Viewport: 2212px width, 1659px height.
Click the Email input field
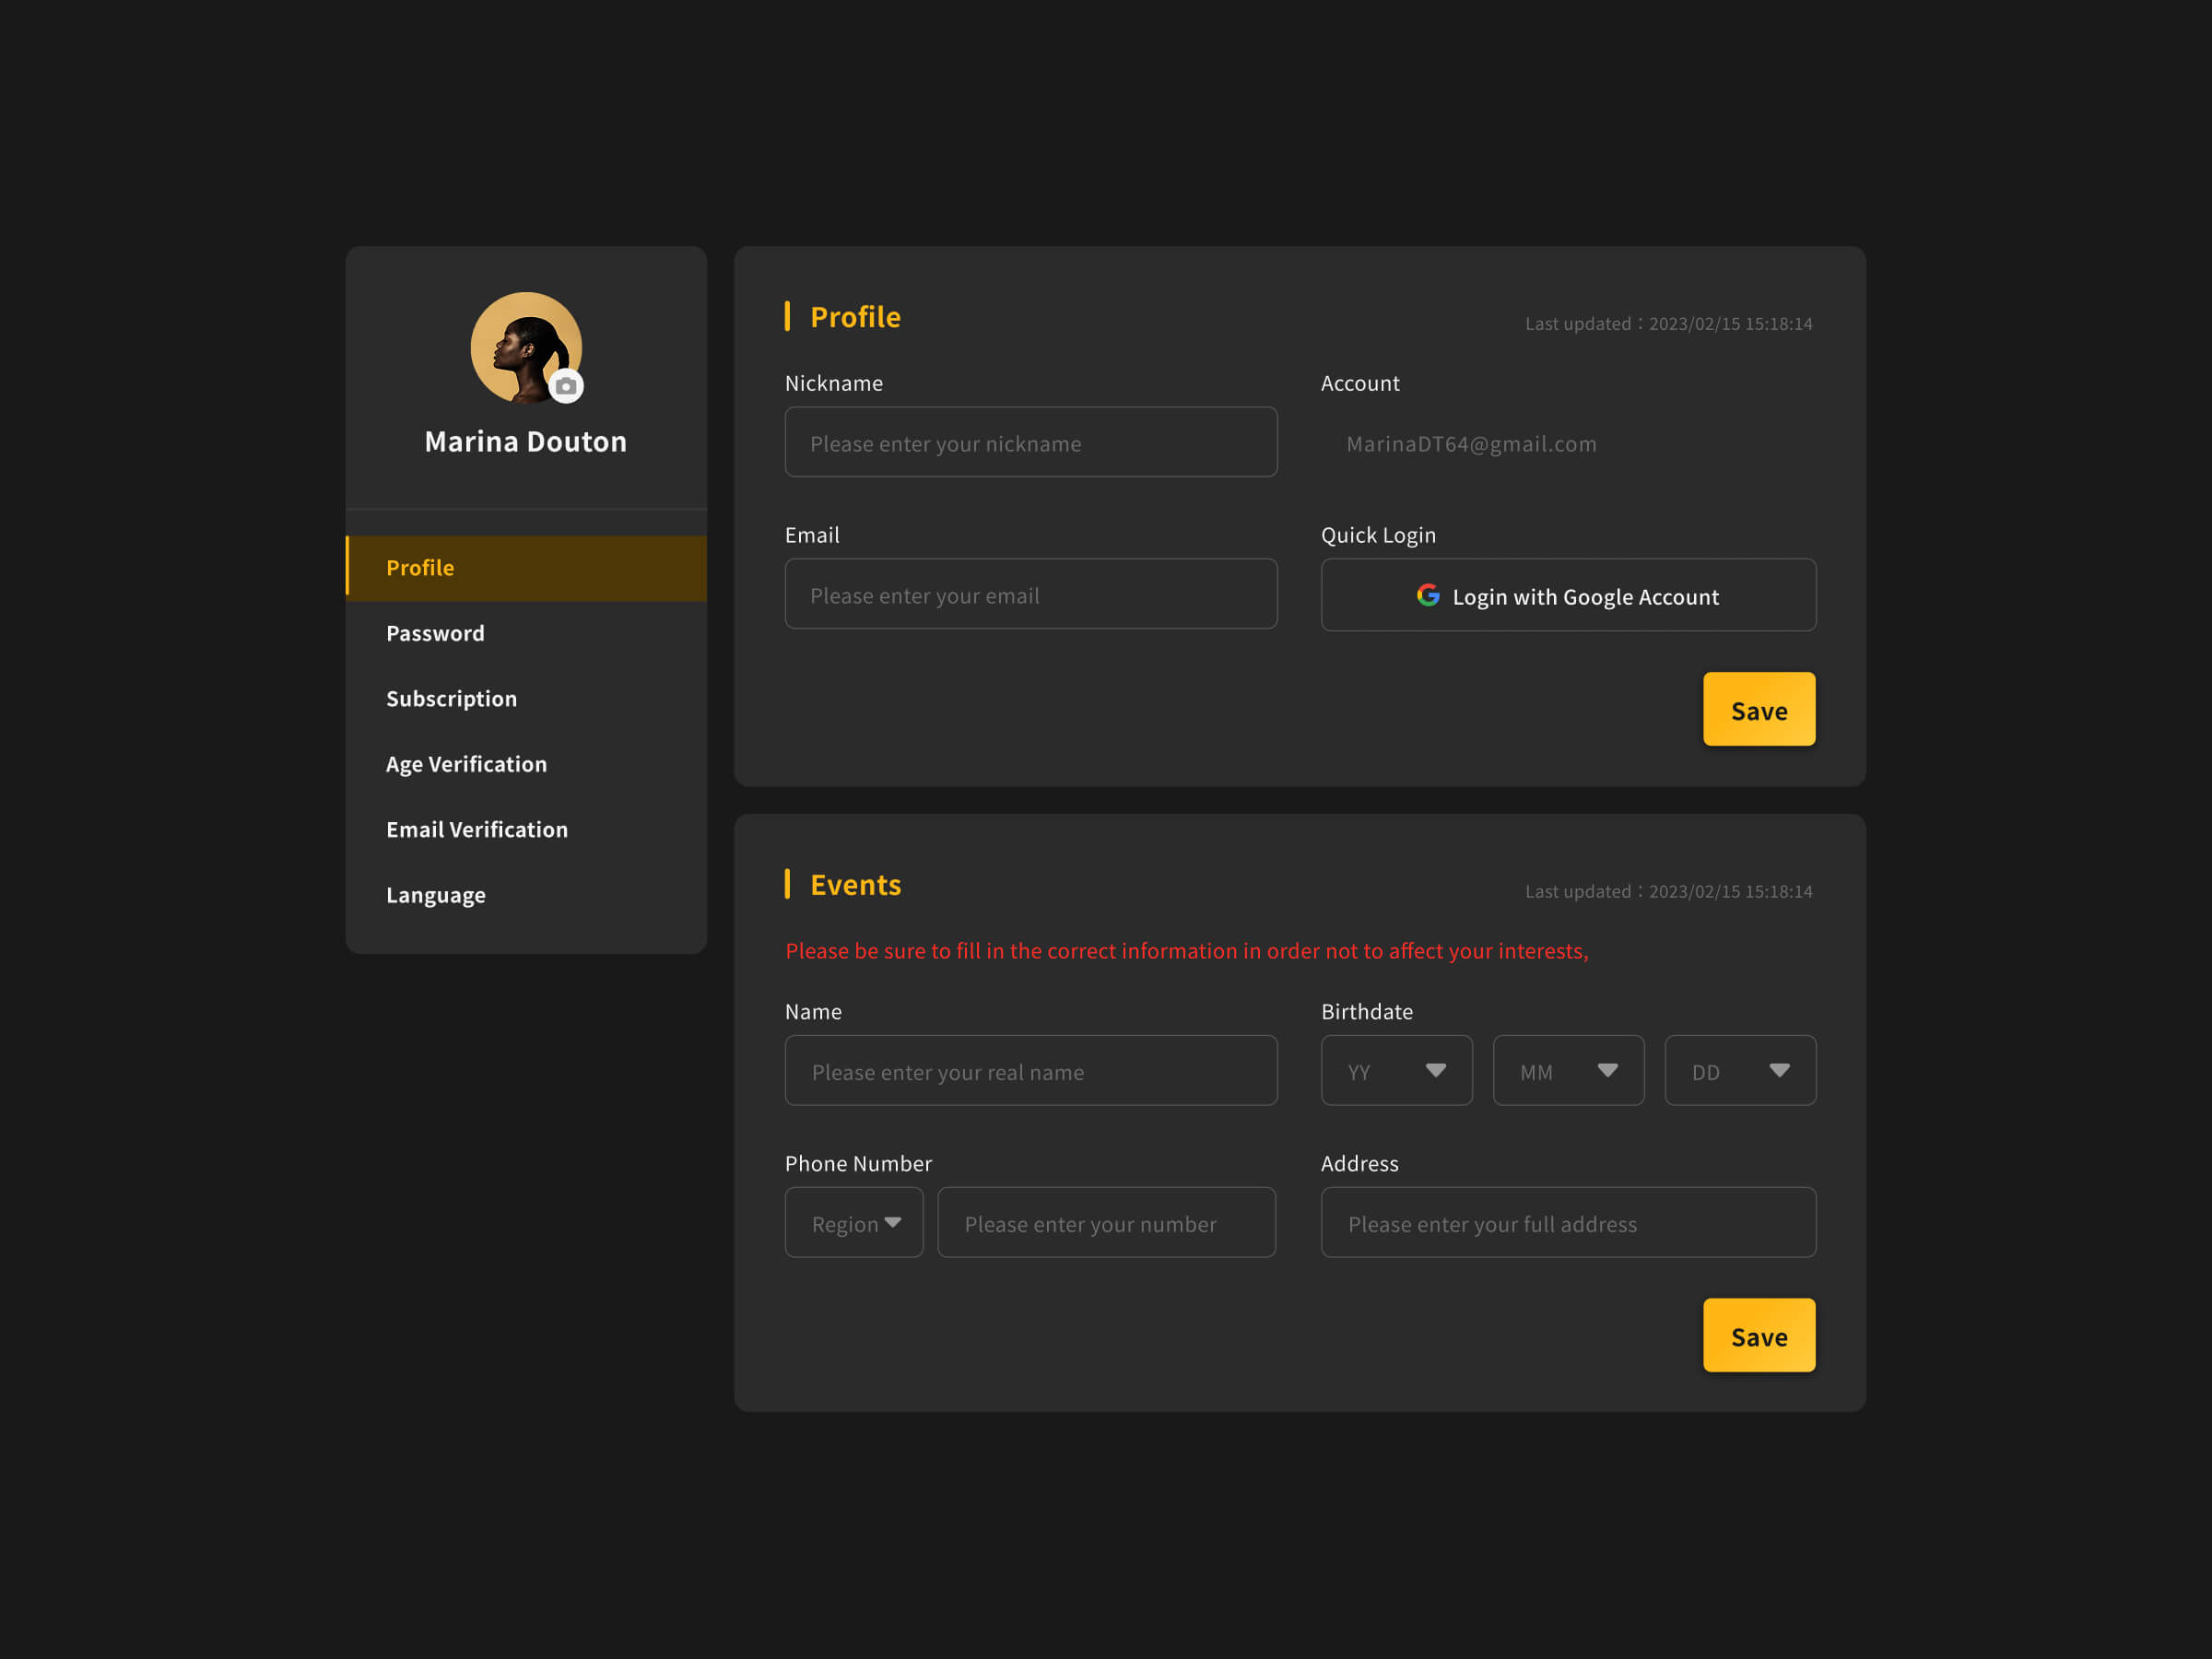pyautogui.click(x=1031, y=595)
